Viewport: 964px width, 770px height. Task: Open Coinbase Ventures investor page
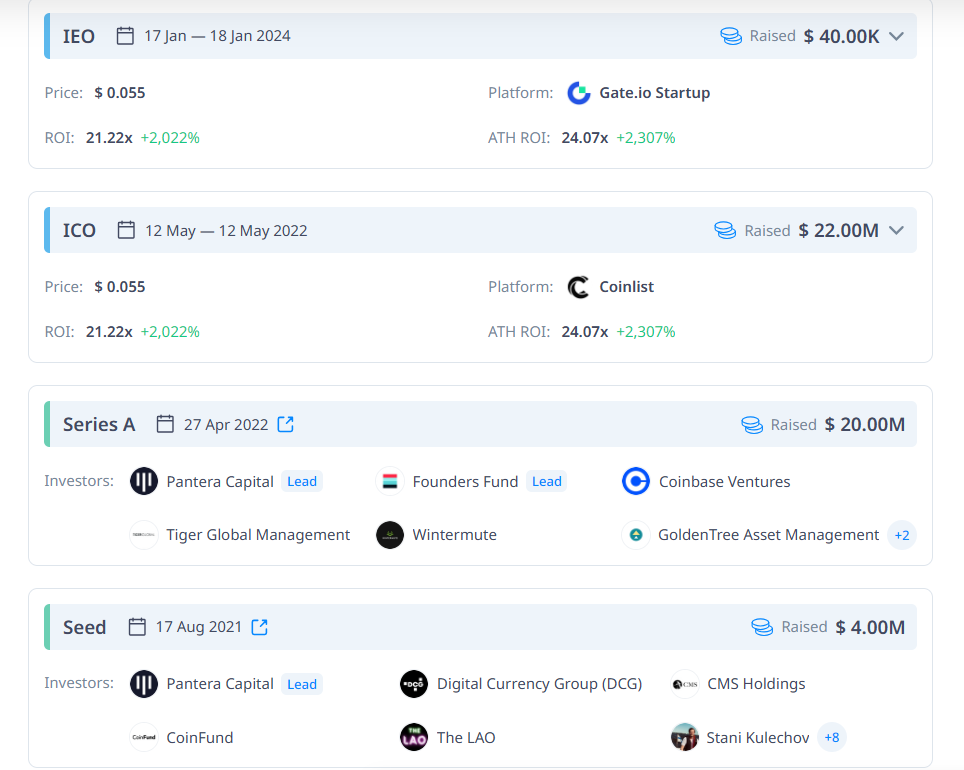coord(725,482)
